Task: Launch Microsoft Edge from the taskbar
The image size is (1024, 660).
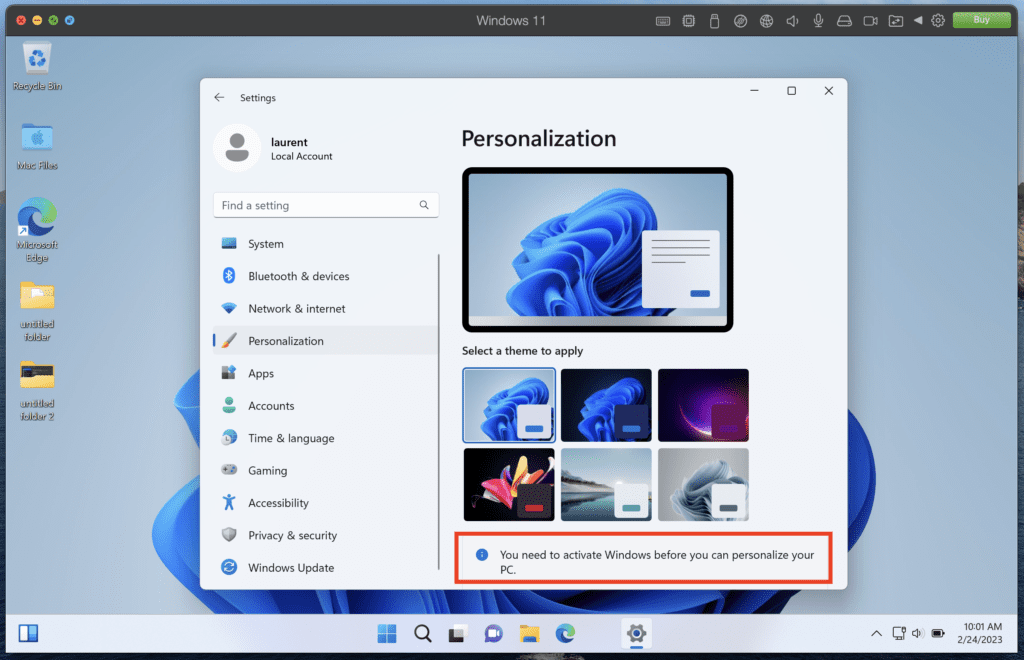Action: tap(565, 633)
